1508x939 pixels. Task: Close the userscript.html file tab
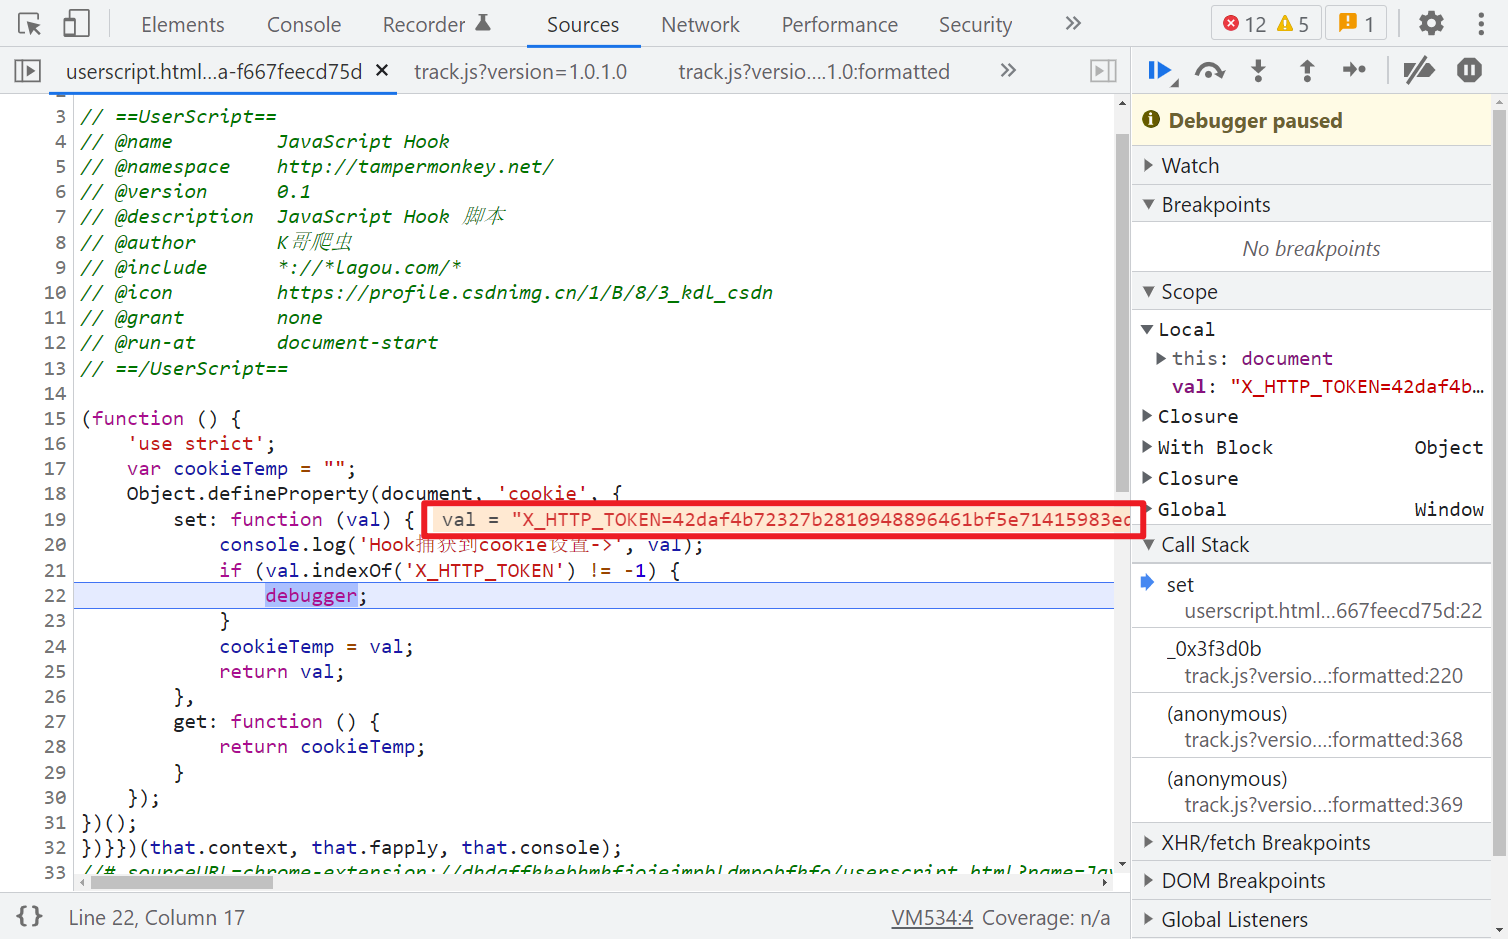pyautogui.click(x=382, y=71)
